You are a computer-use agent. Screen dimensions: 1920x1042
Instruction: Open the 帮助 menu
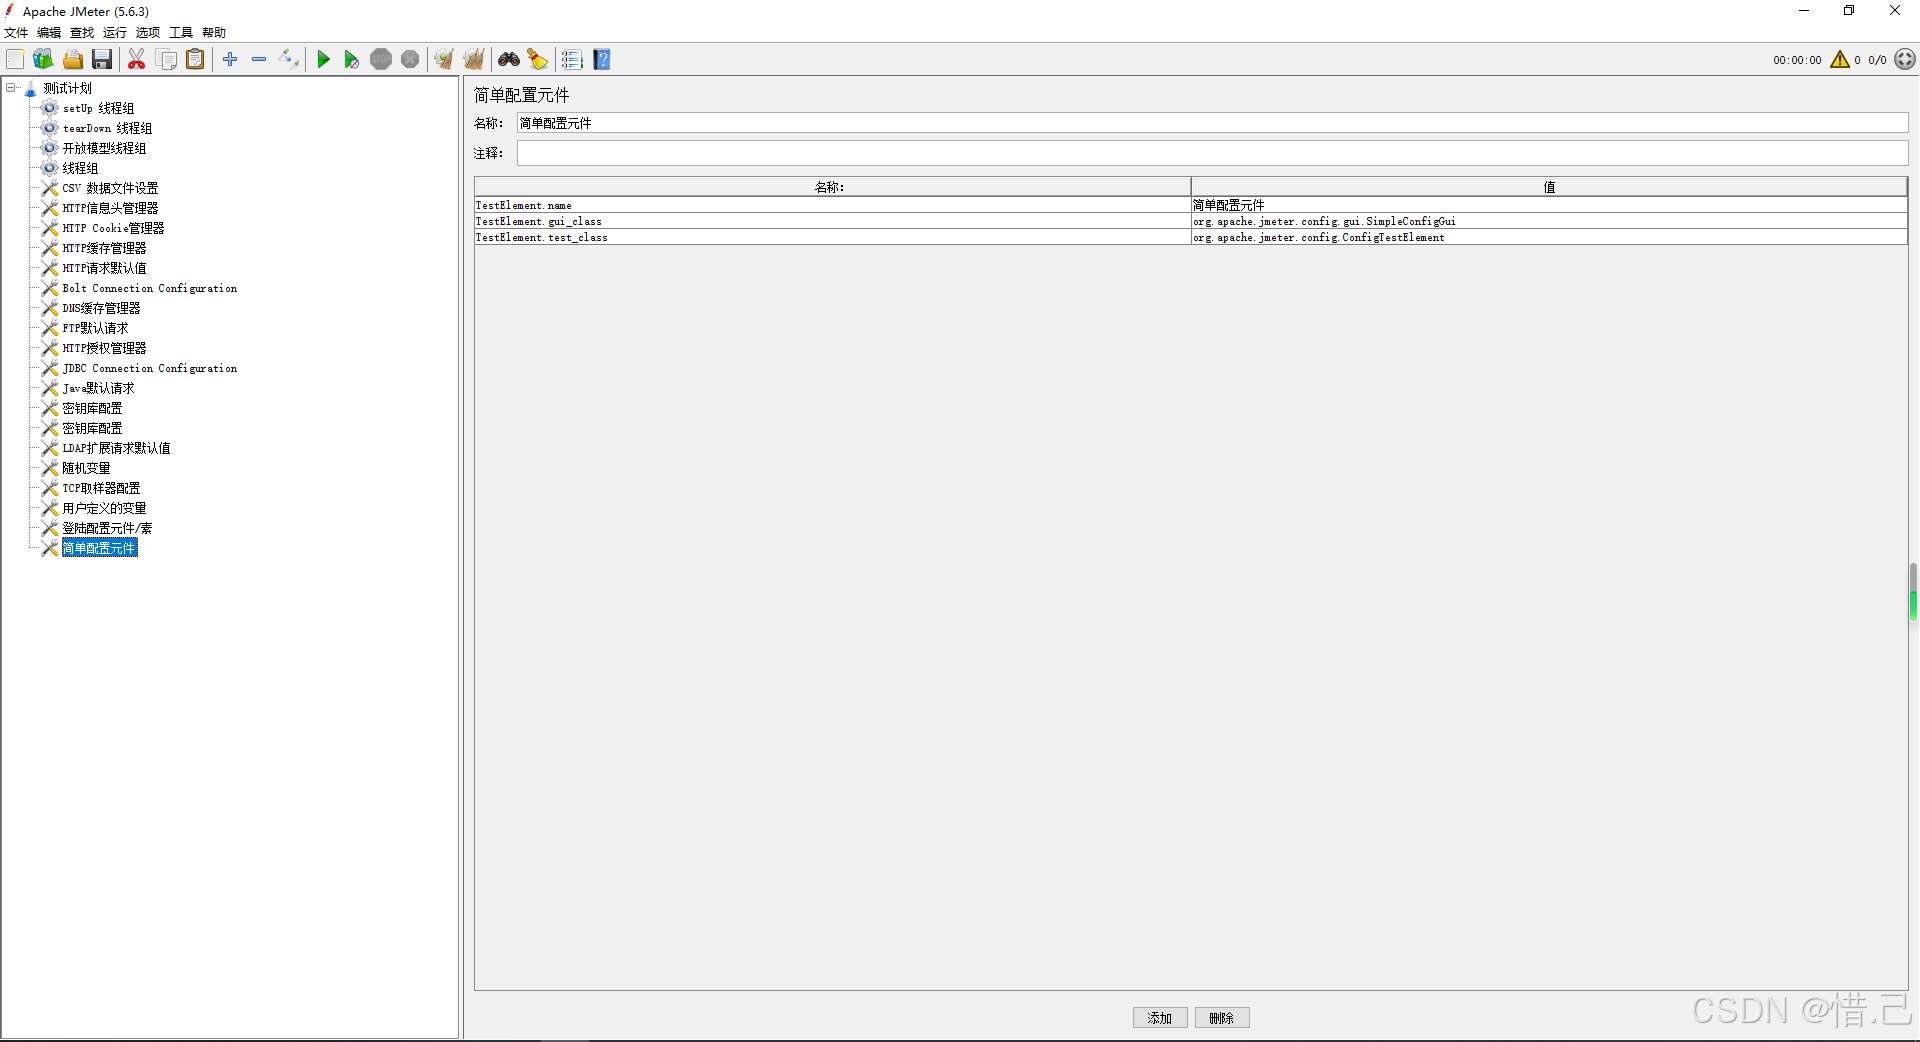(214, 33)
